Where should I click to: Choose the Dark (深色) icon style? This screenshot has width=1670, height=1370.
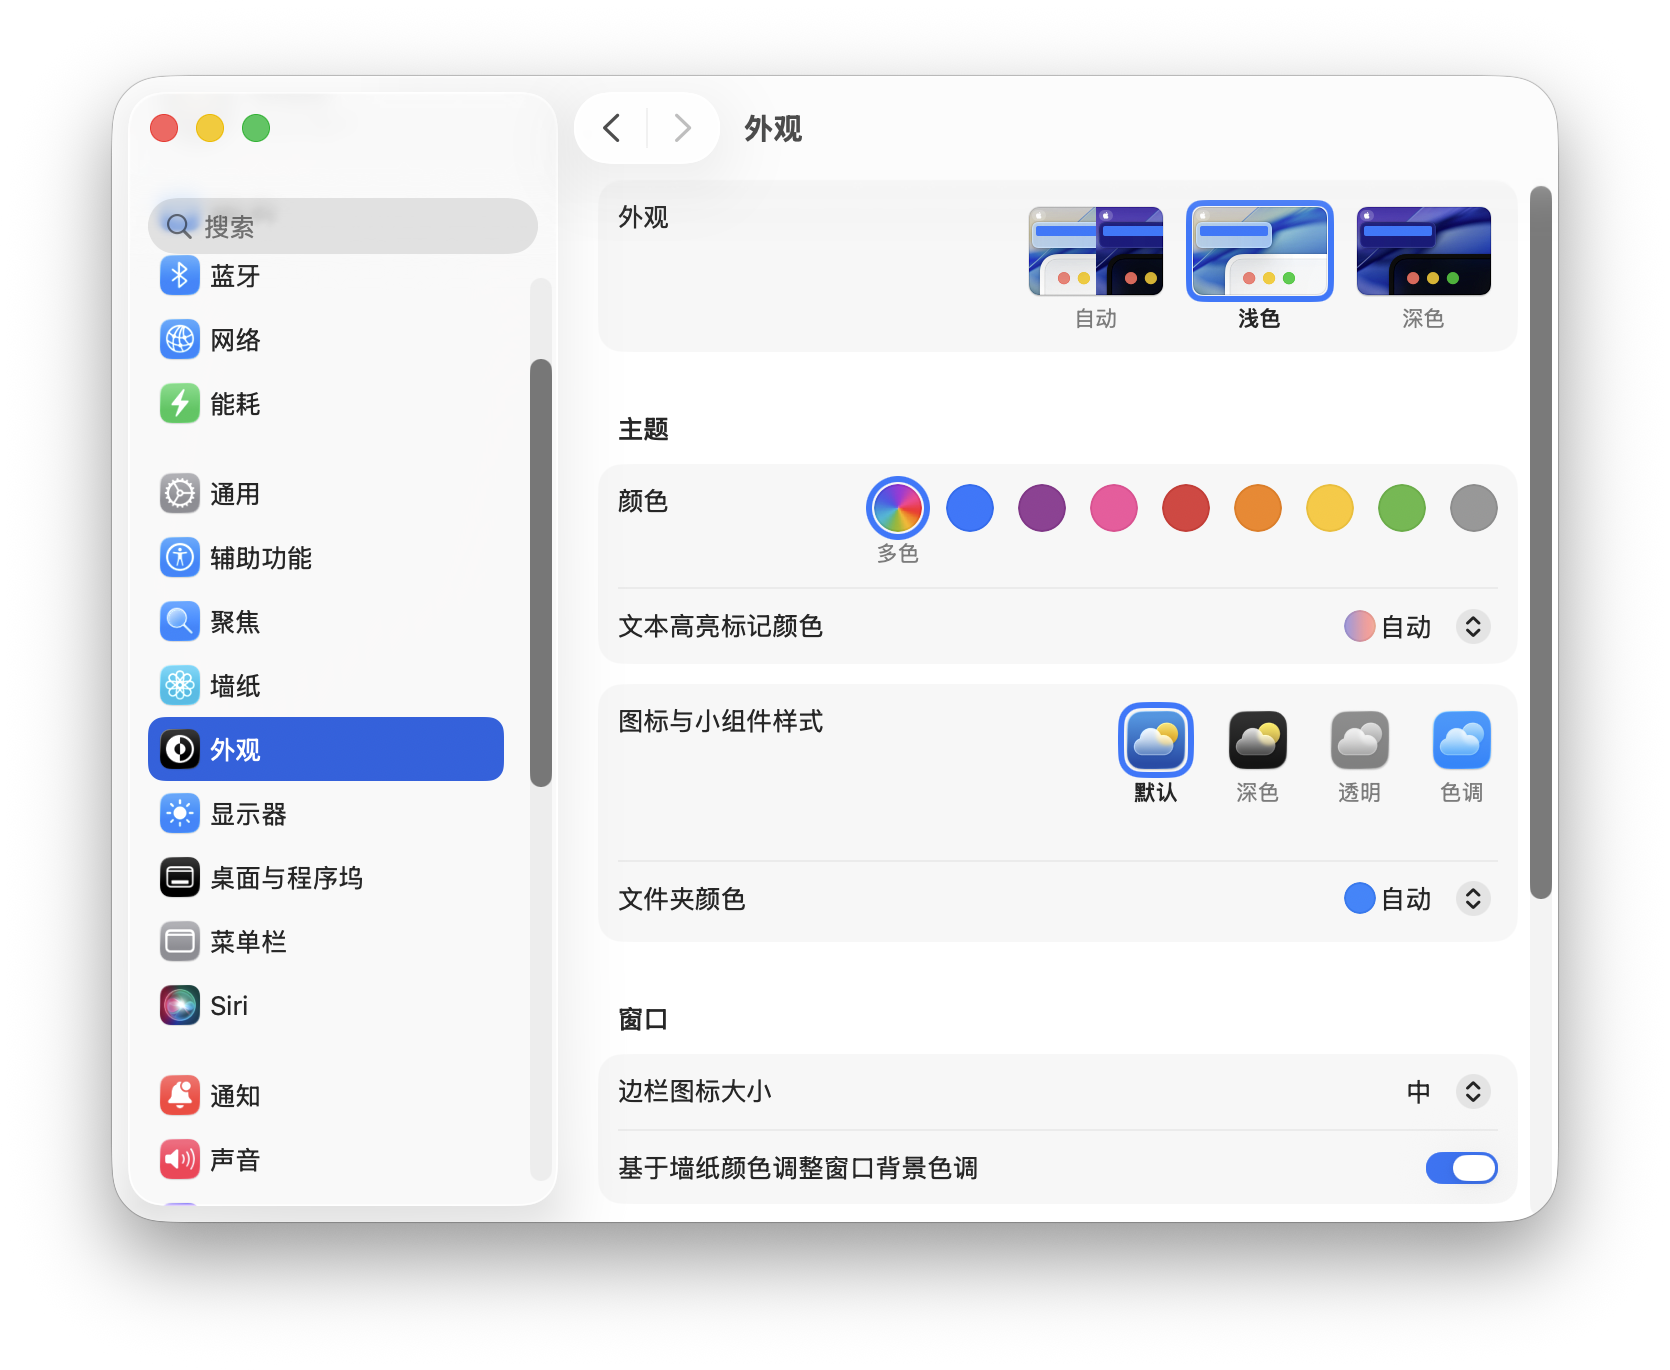[1257, 741]
